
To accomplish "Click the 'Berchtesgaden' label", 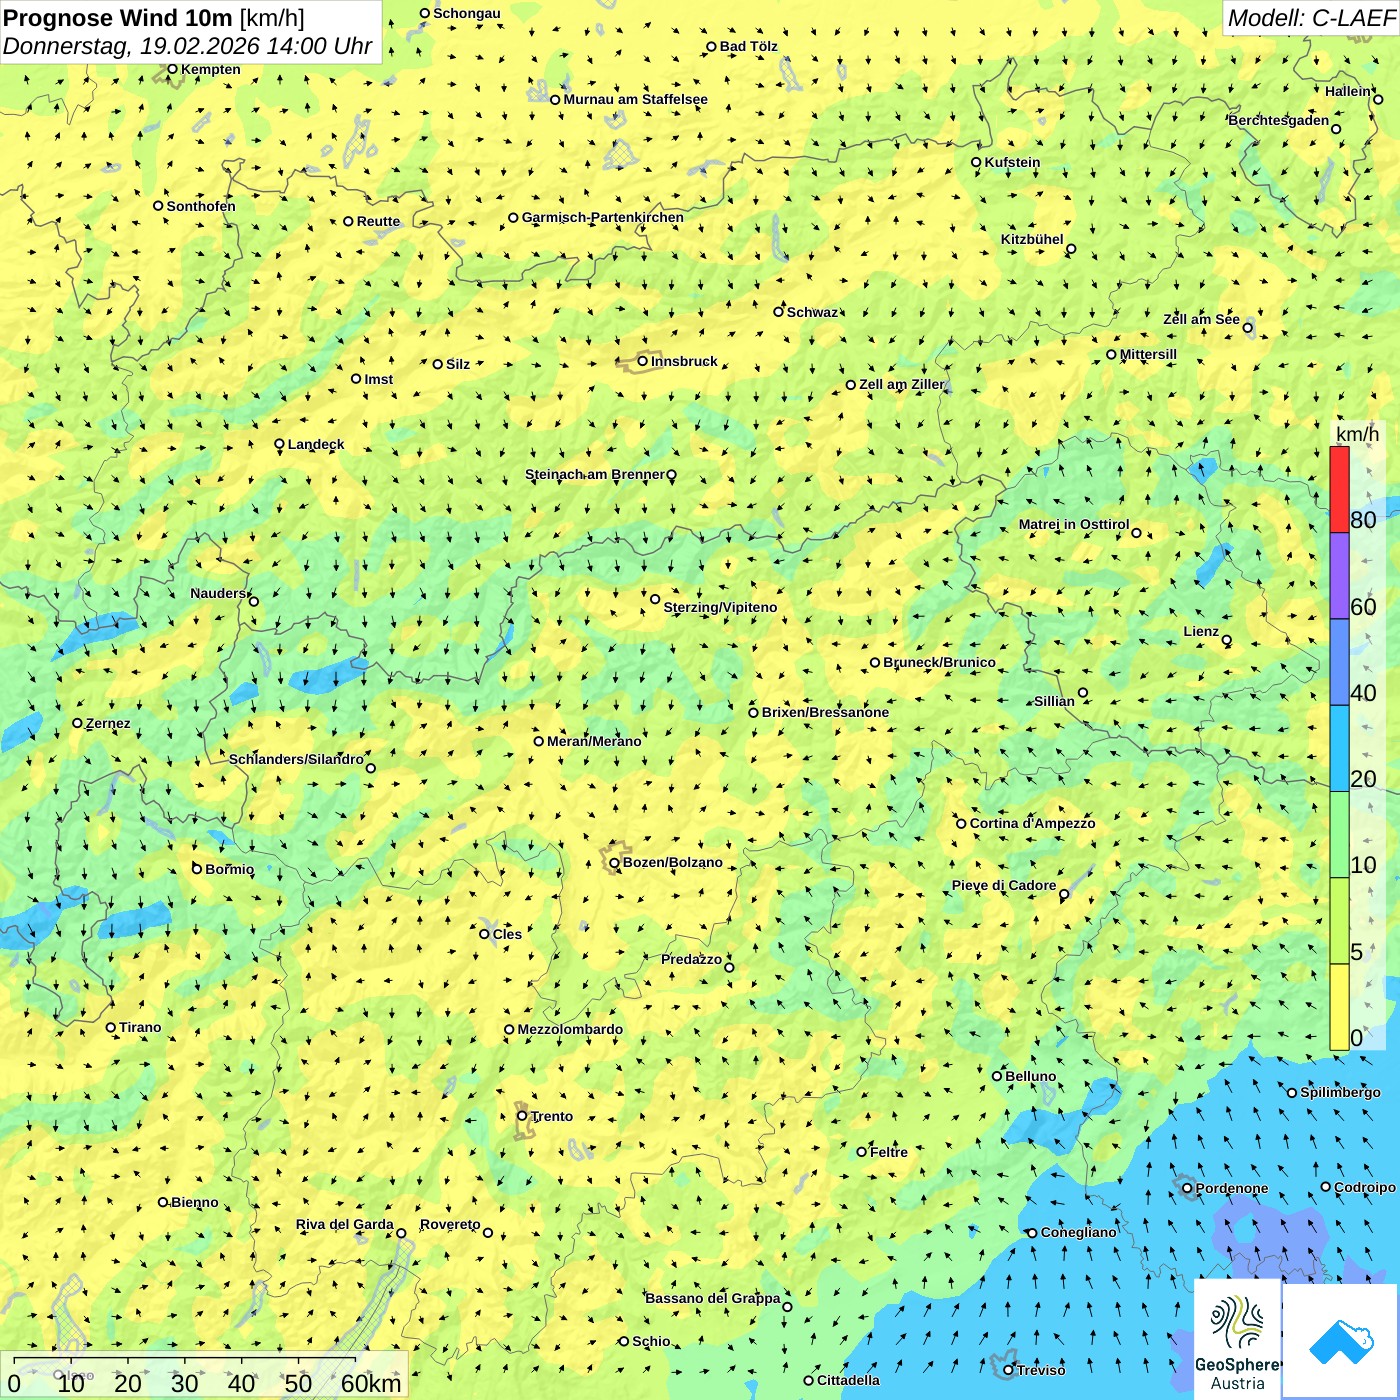I will coord(1279,120).
